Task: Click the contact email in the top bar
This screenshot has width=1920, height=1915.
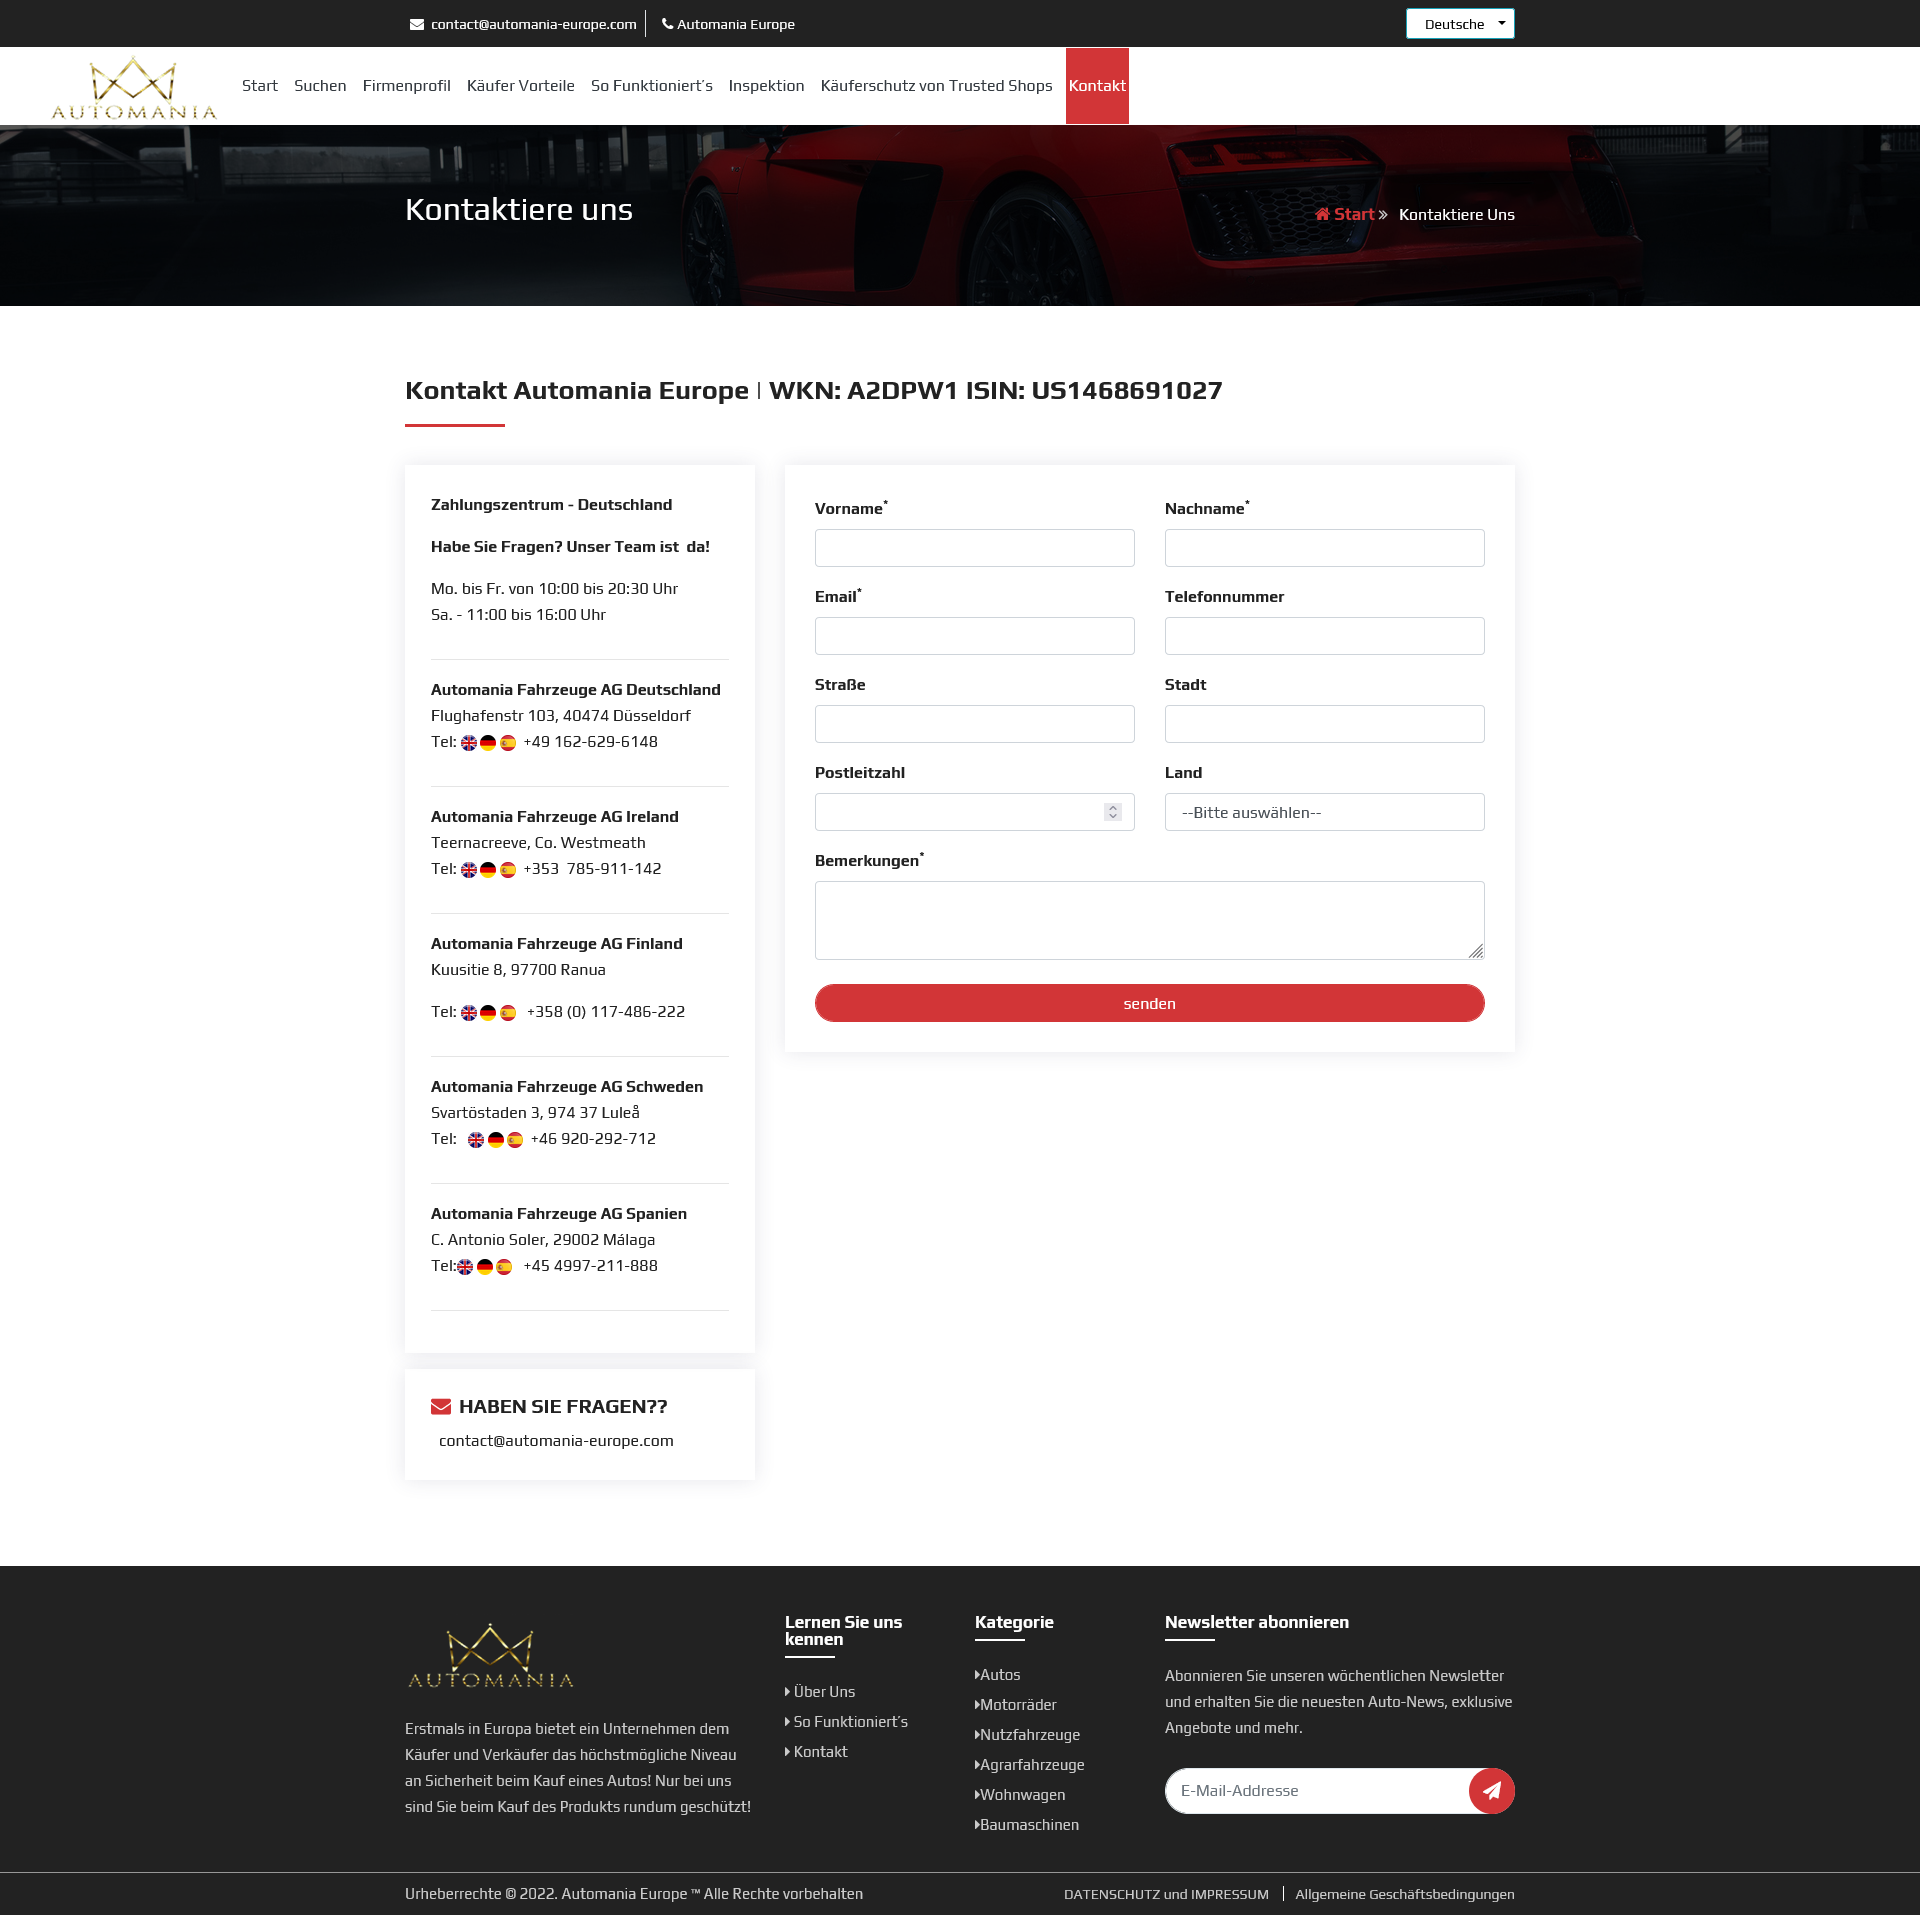Action: [x=534, y=24]
